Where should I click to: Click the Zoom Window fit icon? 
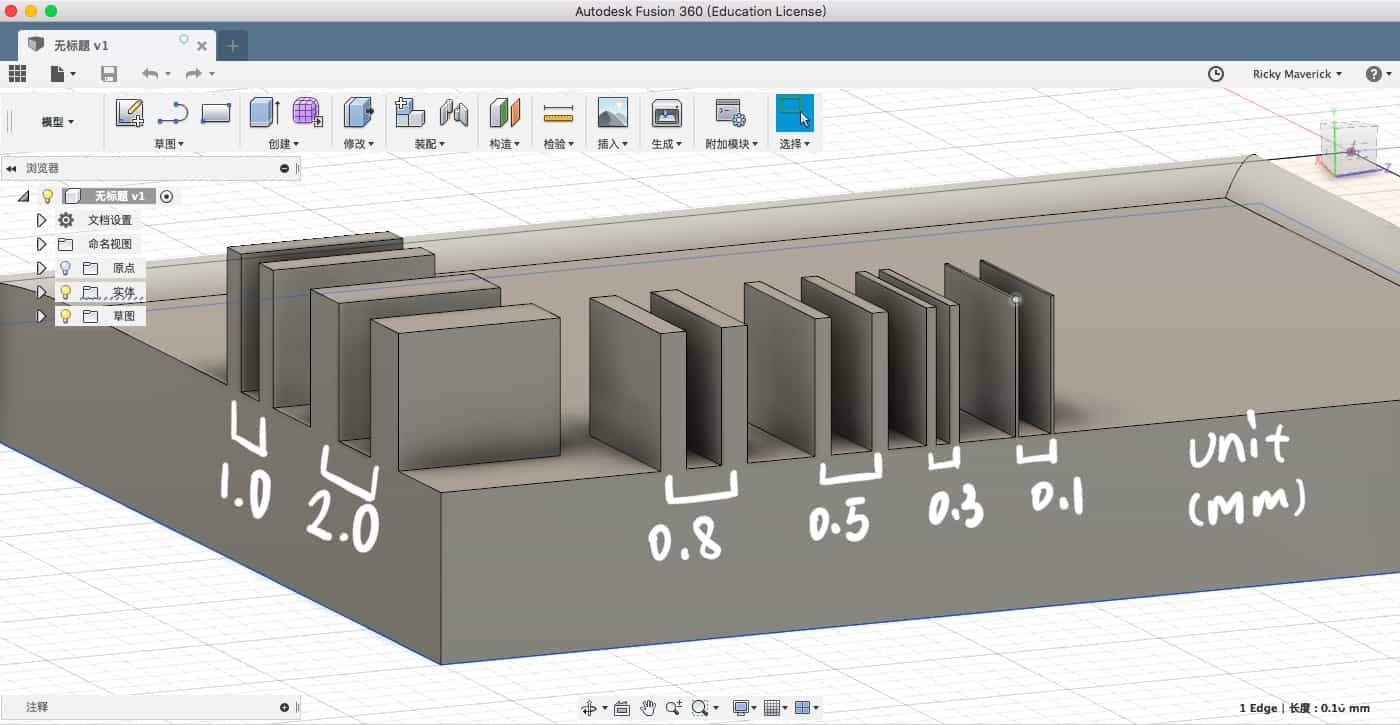[x=699, y=708]
